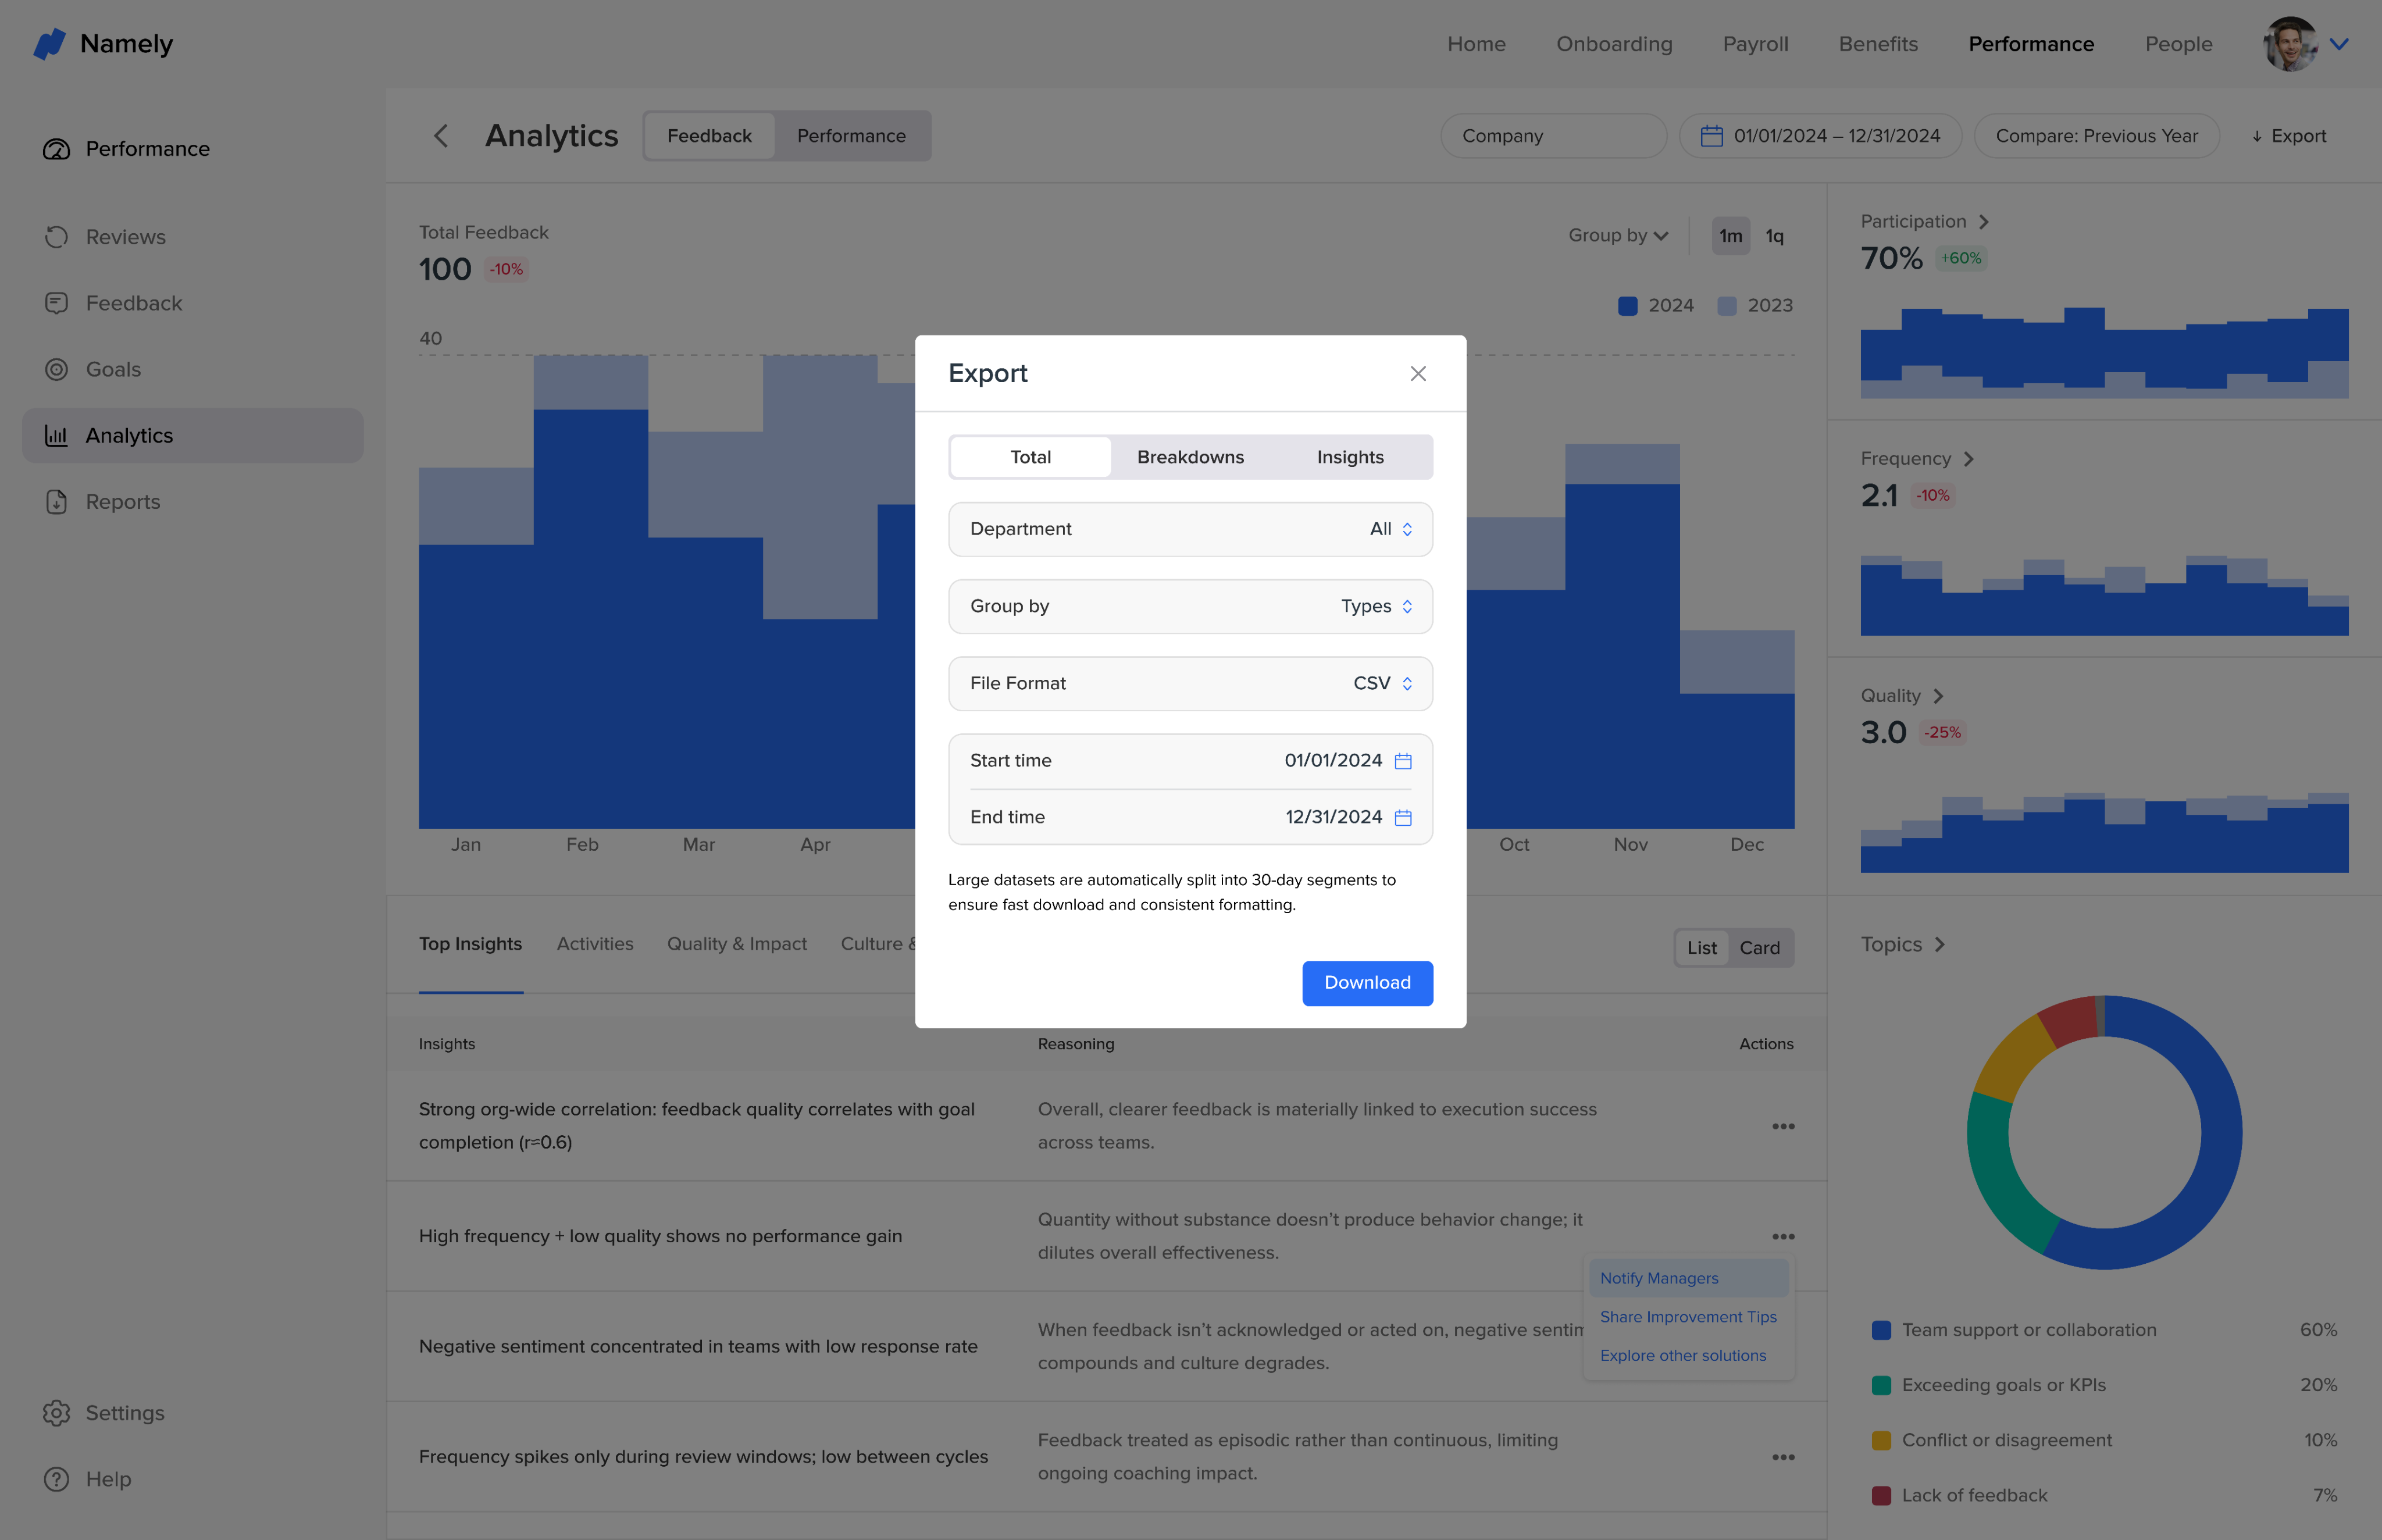Close the Export dialog
2382x1540 pixels.
coord(1417,373)
